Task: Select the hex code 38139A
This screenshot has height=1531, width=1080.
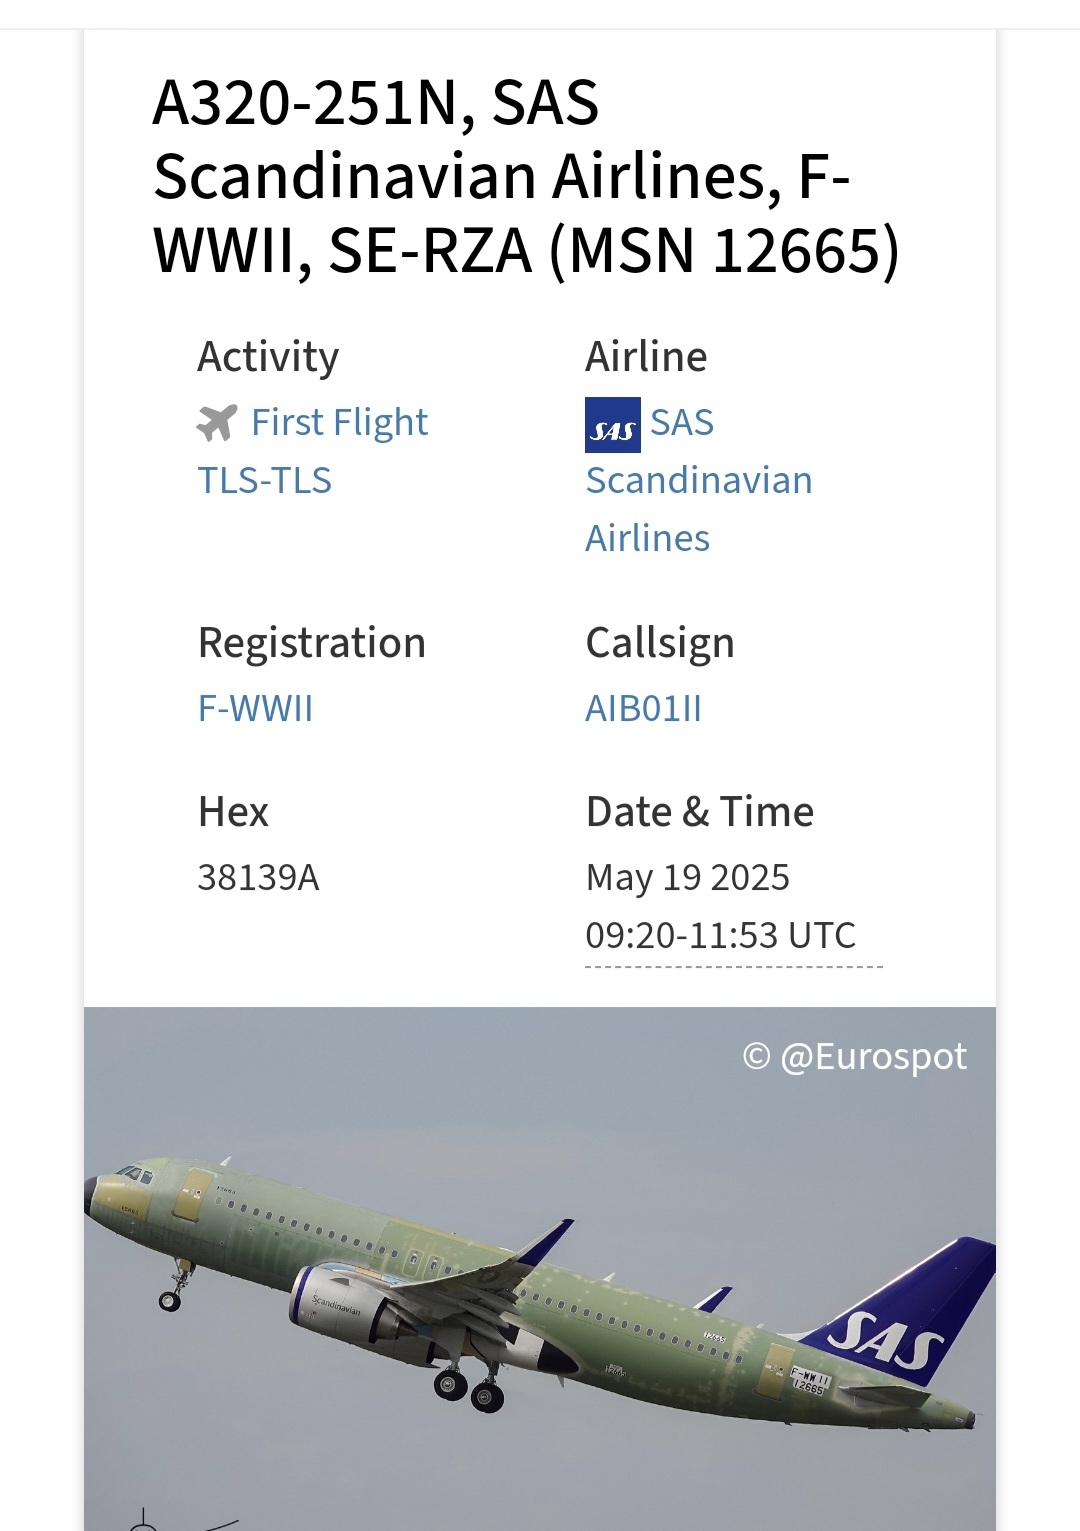Action: pyautogui.click(x=258, y=878)
